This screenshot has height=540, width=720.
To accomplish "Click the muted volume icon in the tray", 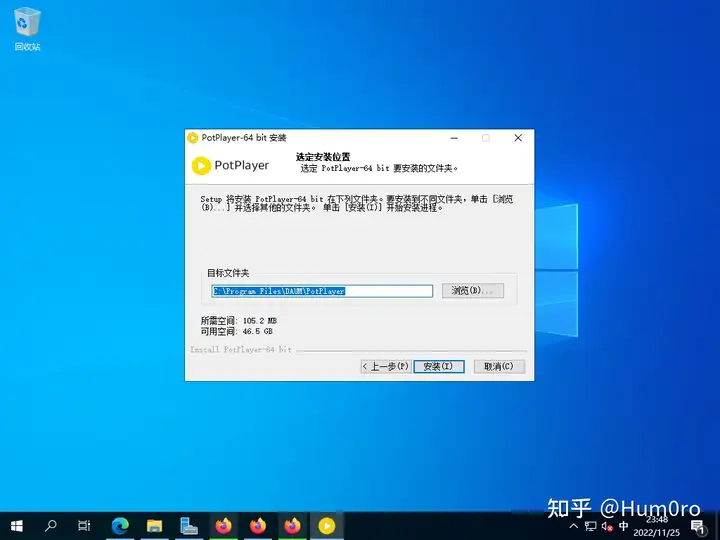I will [x=607, y=526].
